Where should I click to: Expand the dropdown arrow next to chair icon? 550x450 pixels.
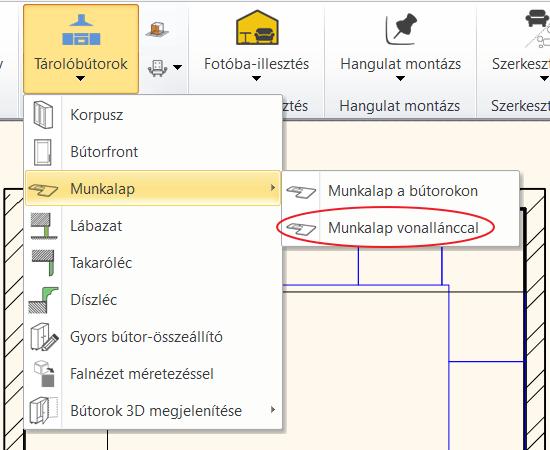click(x=178, y=67)
